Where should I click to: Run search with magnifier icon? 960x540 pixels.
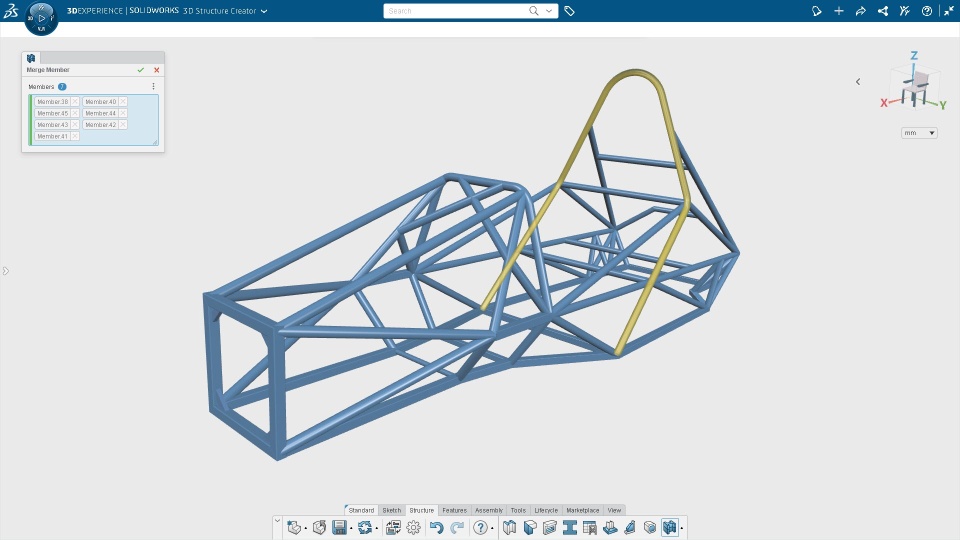tap(534, 11)
